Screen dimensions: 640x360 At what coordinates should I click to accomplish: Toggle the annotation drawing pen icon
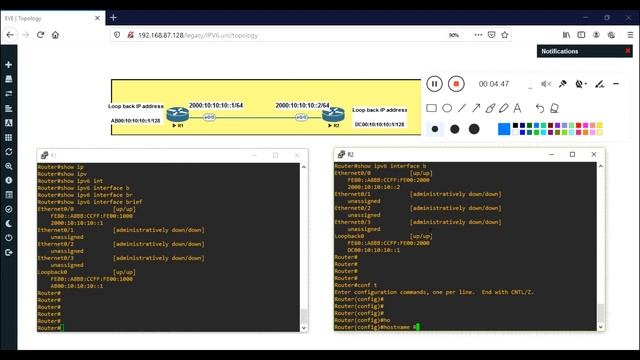(599, 84)
